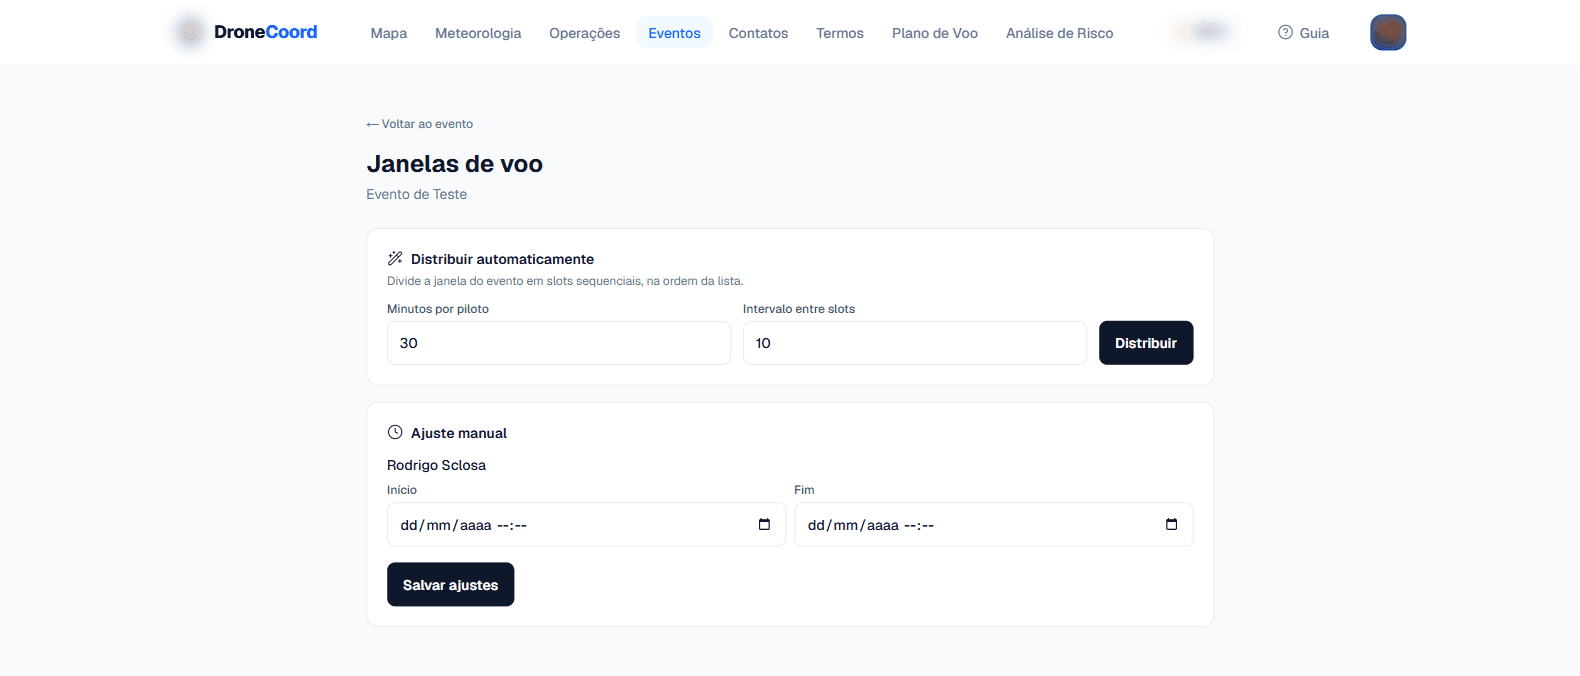Click the Evento de Teste subtitle
Image resolution: width=1580 pixels, height=676 pixels.
pos(416,194)
